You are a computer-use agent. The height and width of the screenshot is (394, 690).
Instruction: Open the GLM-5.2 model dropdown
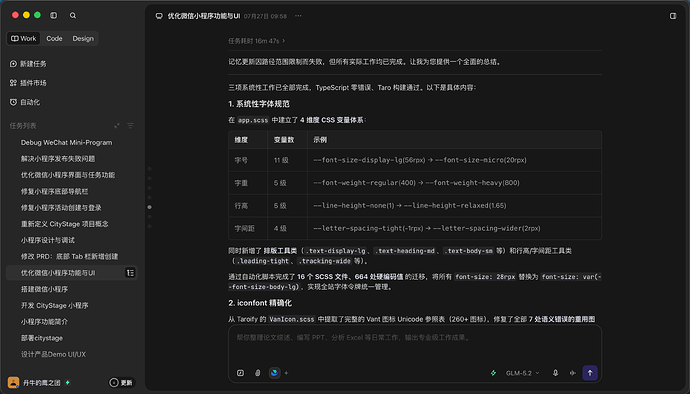coord(522,373)
